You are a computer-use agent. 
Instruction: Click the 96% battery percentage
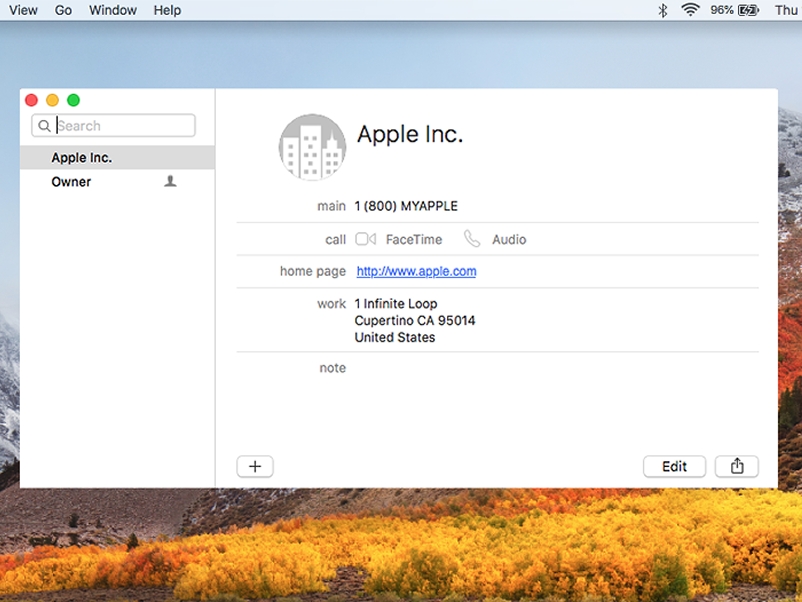click(722, 10)
